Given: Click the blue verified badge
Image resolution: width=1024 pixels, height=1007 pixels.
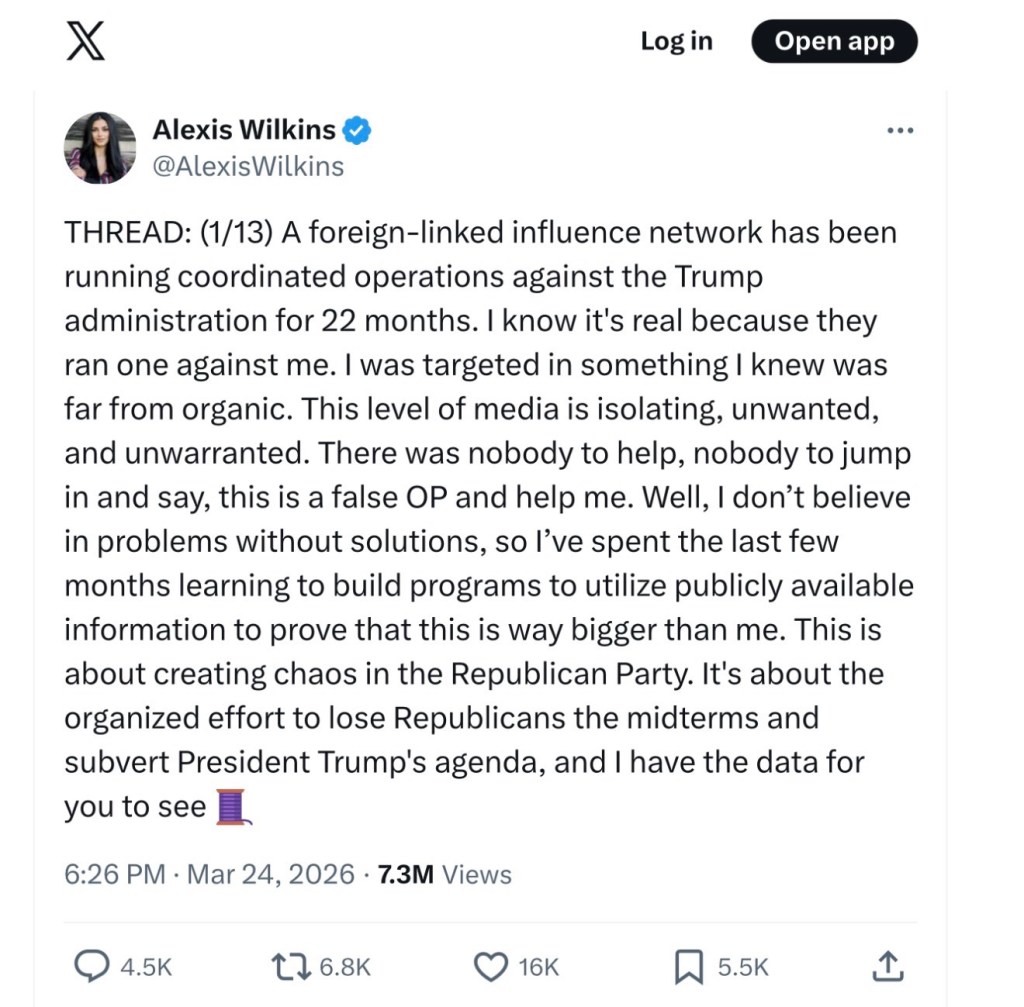Looking at the screenshot, I should point(358,129).
